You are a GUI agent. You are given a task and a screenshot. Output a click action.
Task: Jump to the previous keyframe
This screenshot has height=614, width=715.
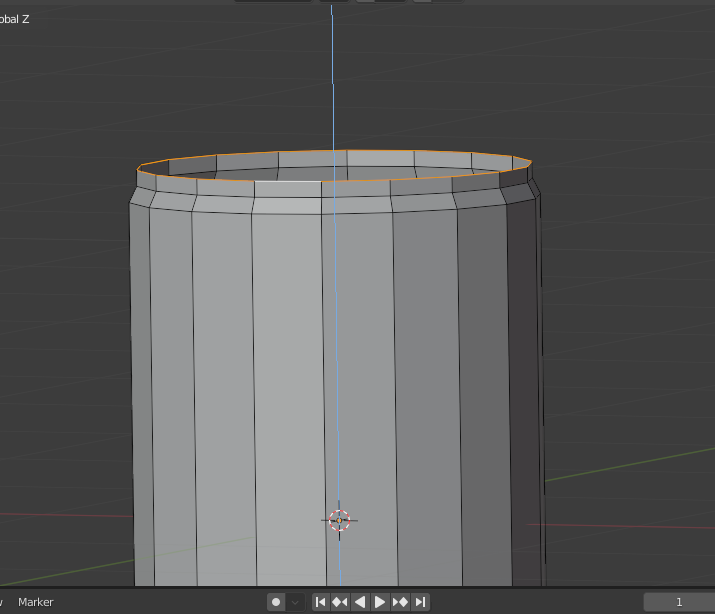340,602
